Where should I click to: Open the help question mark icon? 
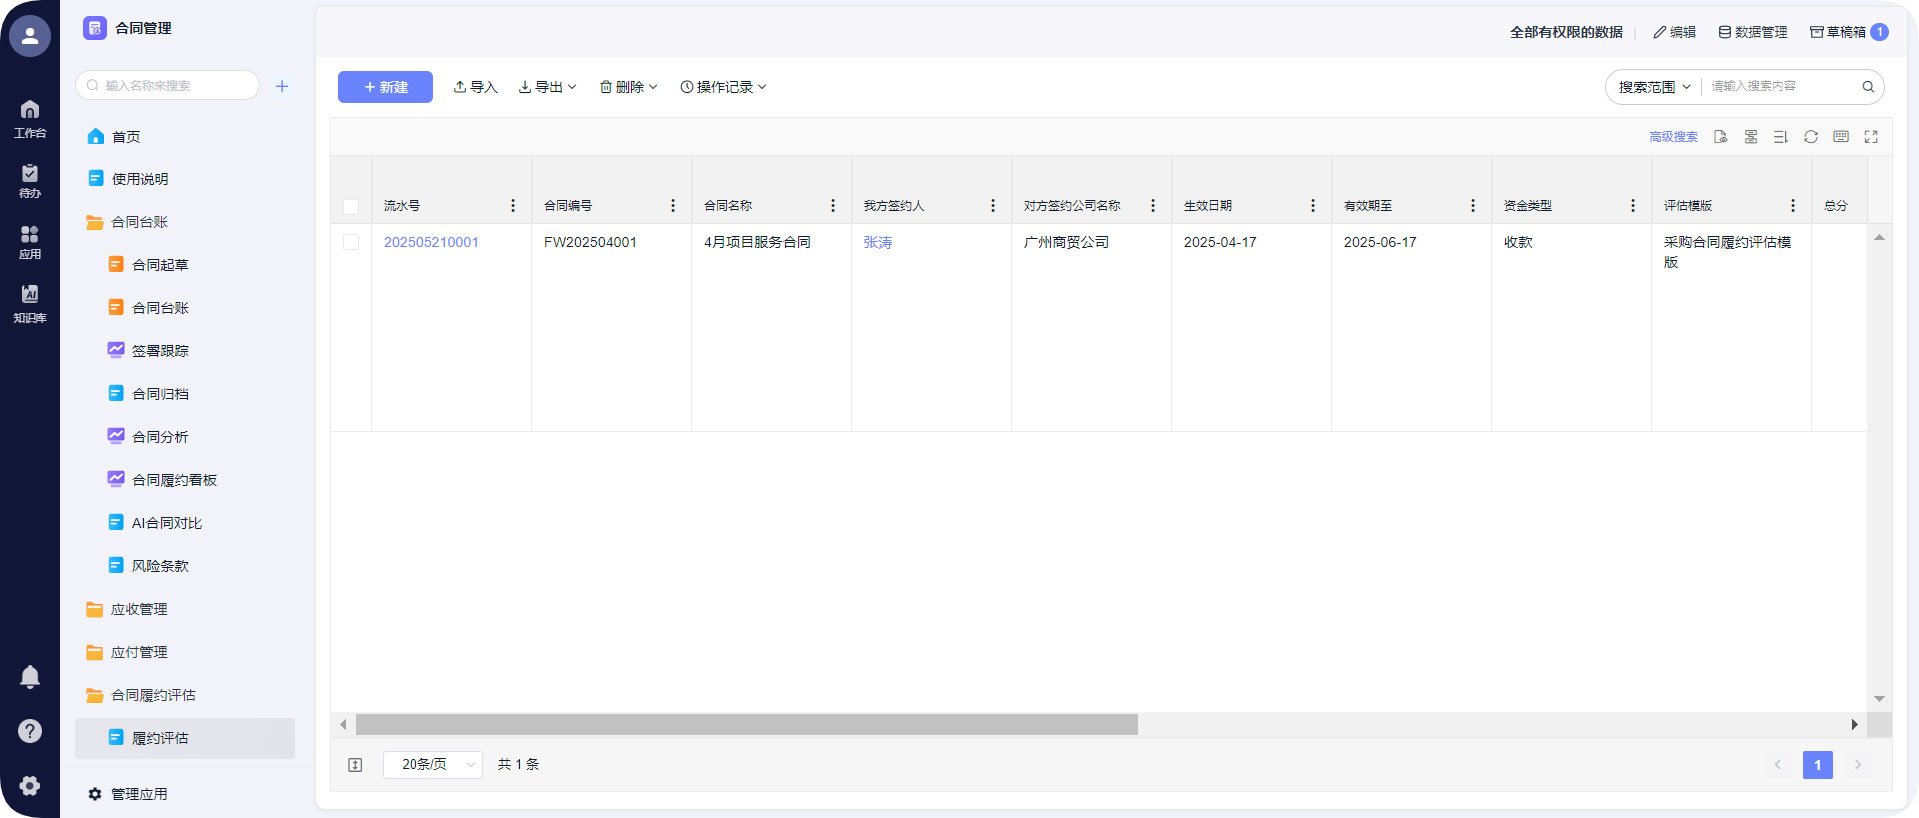pyautogui.click(x=30, y=731)
